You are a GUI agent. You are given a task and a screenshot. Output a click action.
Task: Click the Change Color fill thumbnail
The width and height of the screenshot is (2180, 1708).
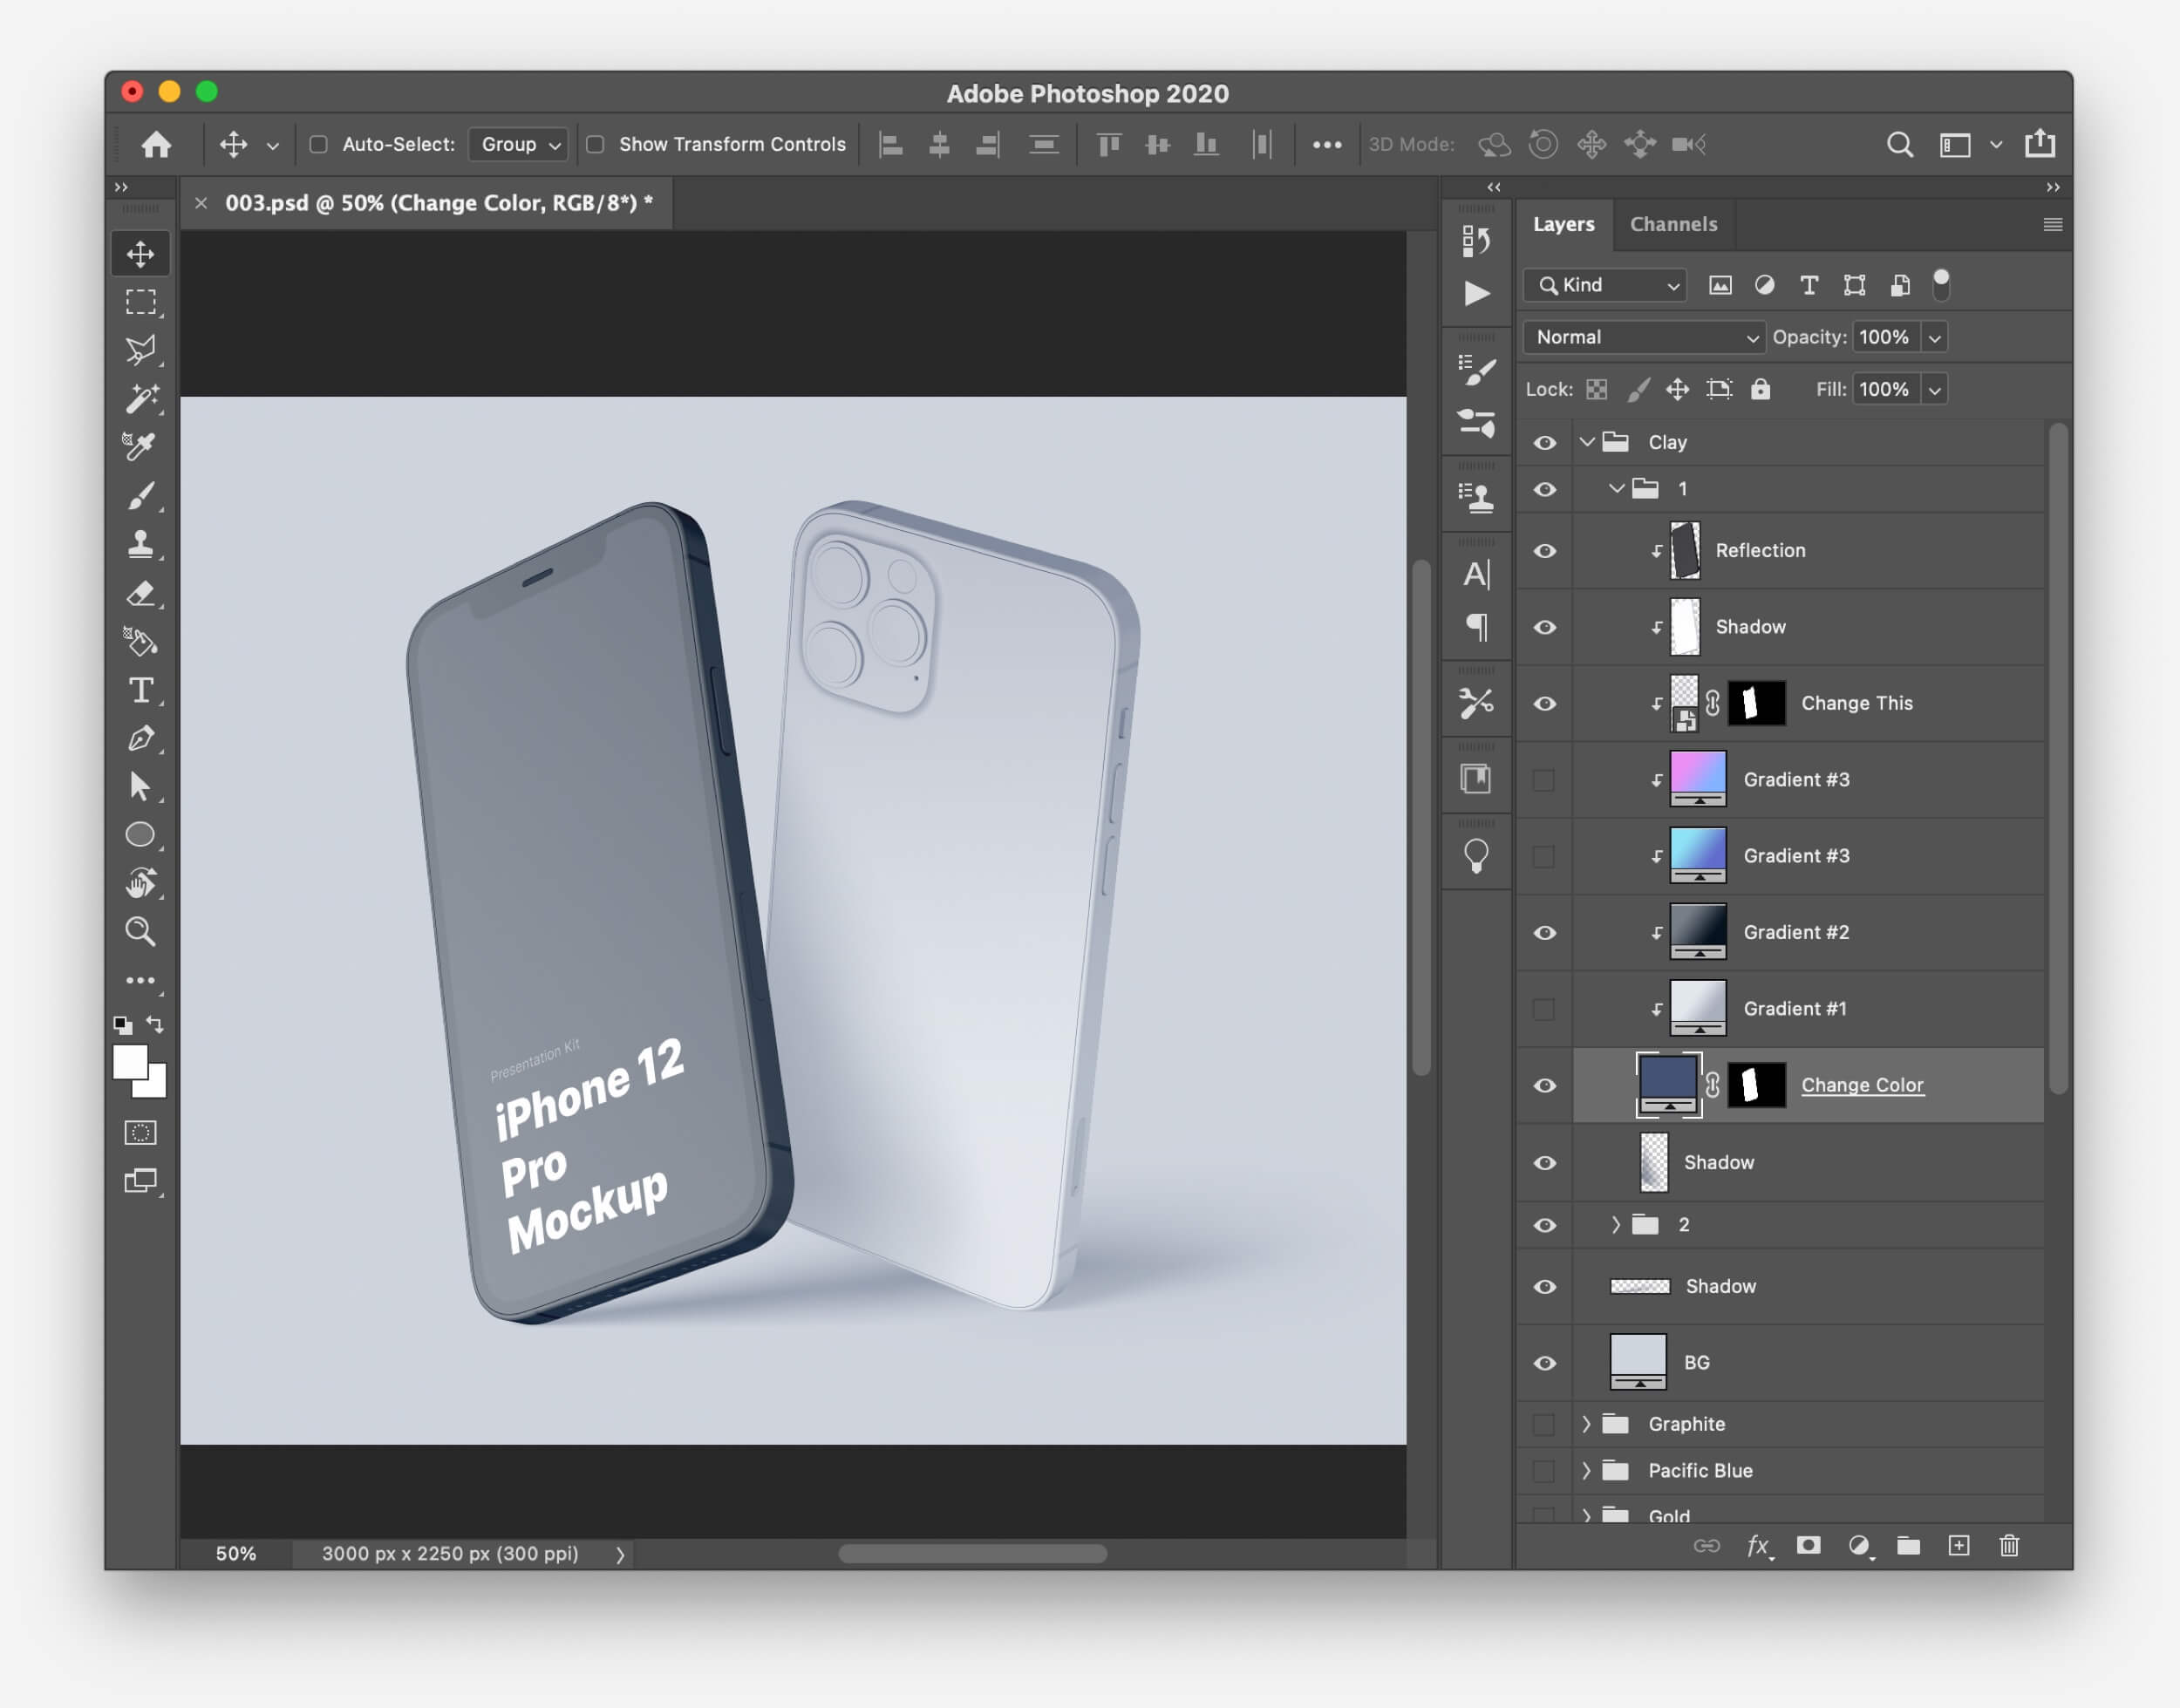[1668, 1086]
